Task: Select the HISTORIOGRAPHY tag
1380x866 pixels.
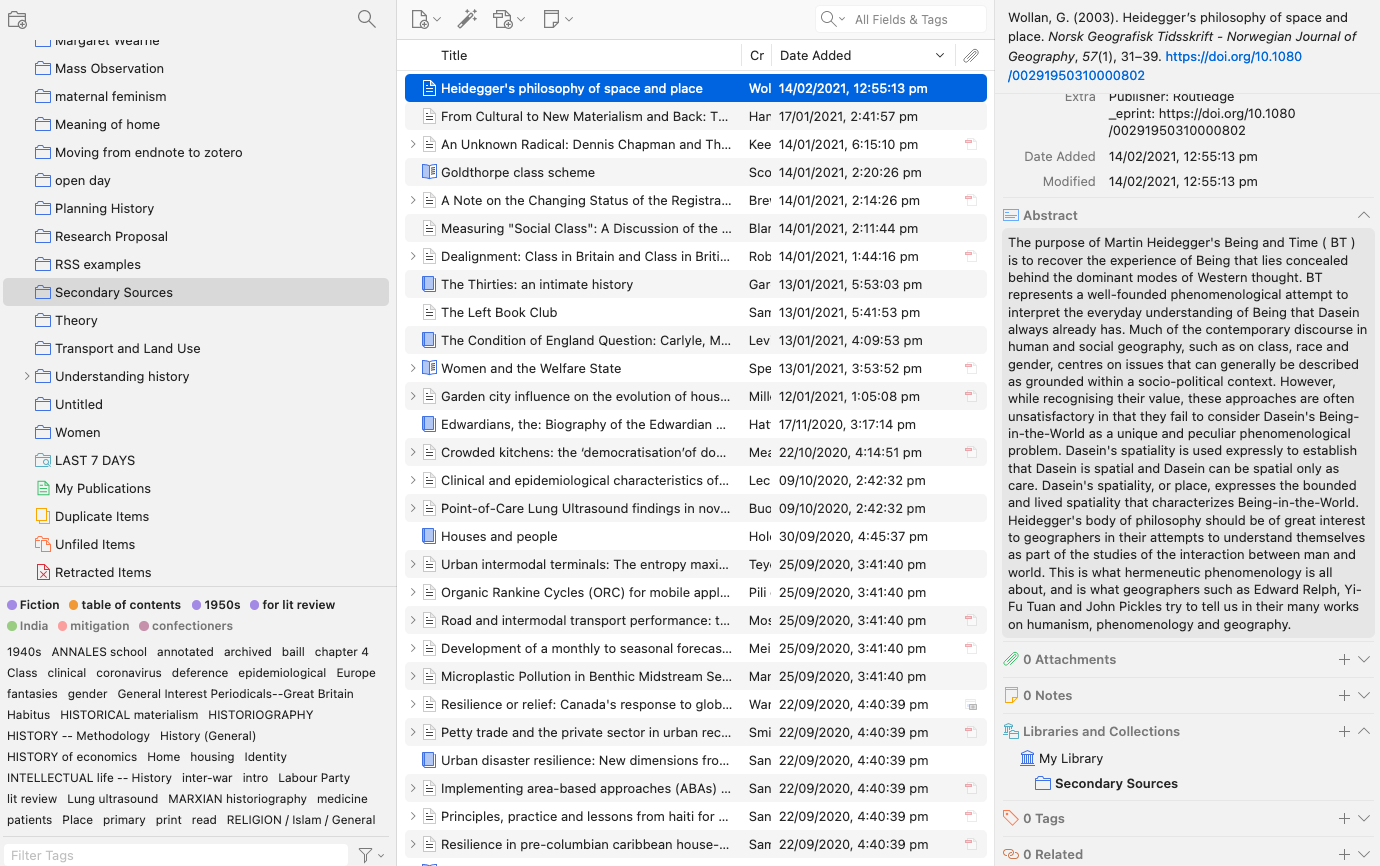Action: [261, 715]
